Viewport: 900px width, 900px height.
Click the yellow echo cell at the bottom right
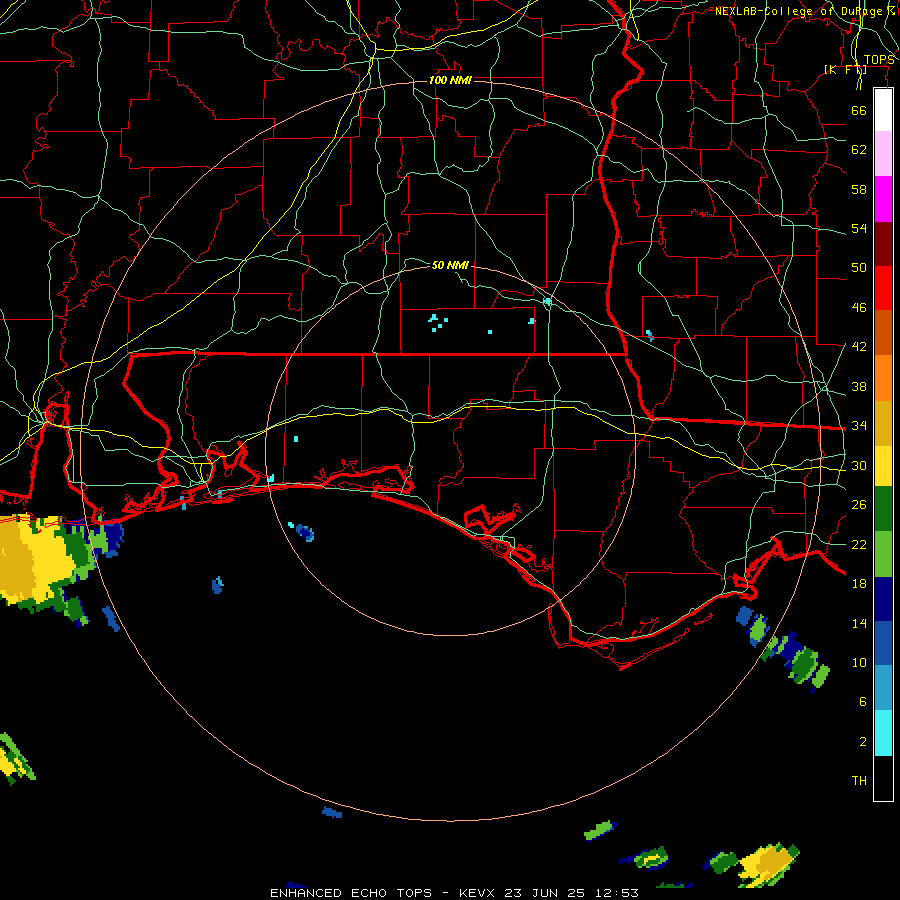coord(768,864)
